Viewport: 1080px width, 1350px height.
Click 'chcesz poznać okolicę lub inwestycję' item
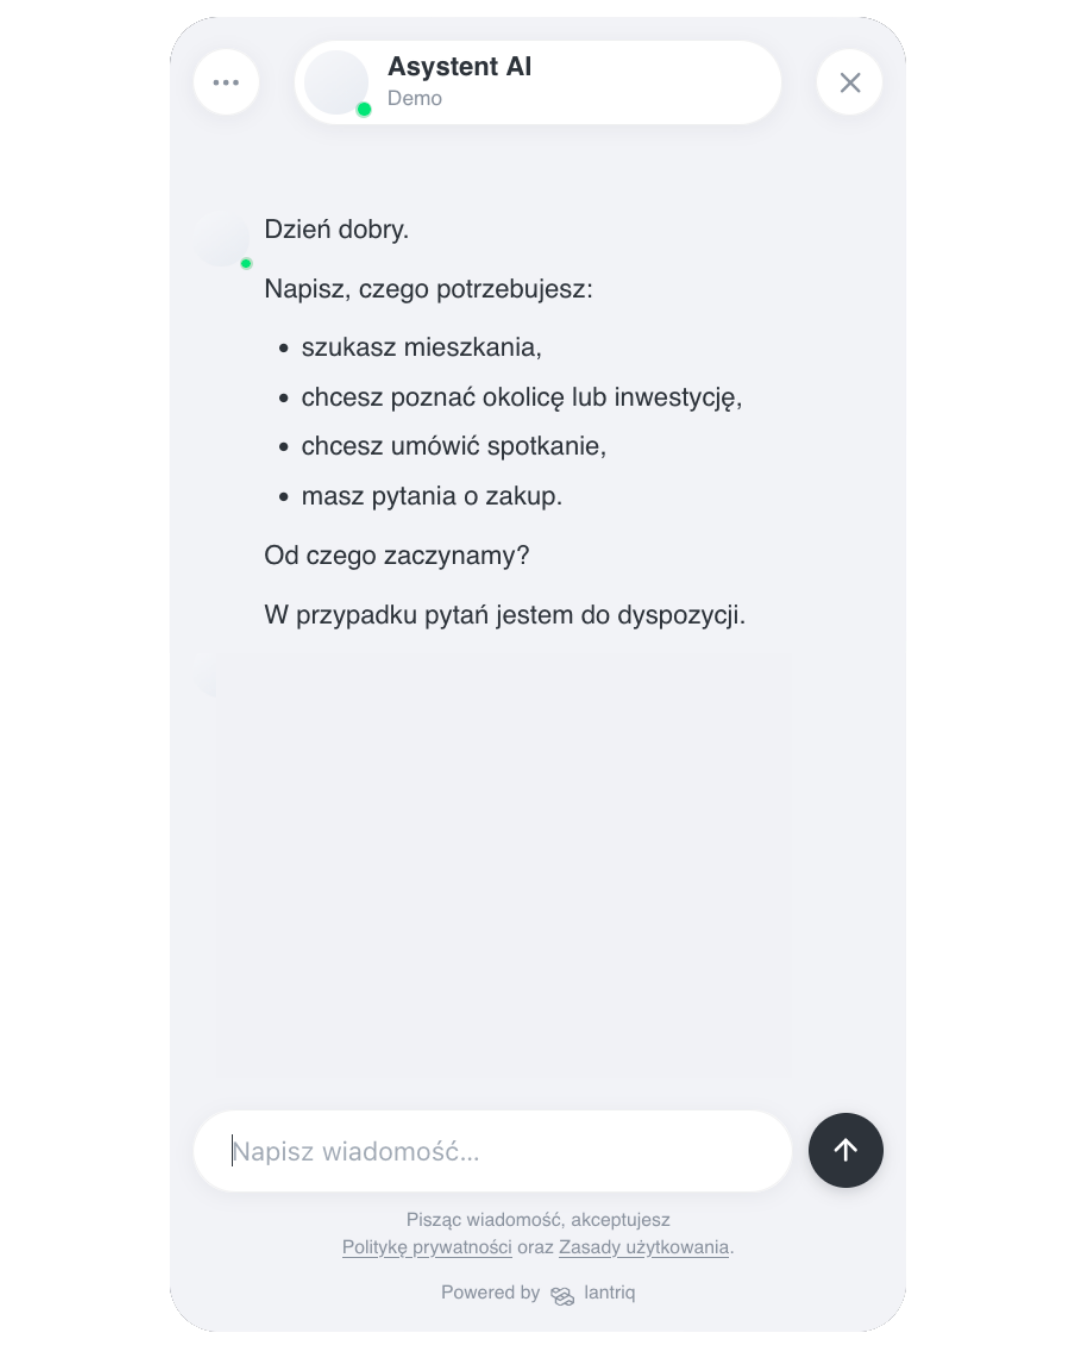pos(522,397)
